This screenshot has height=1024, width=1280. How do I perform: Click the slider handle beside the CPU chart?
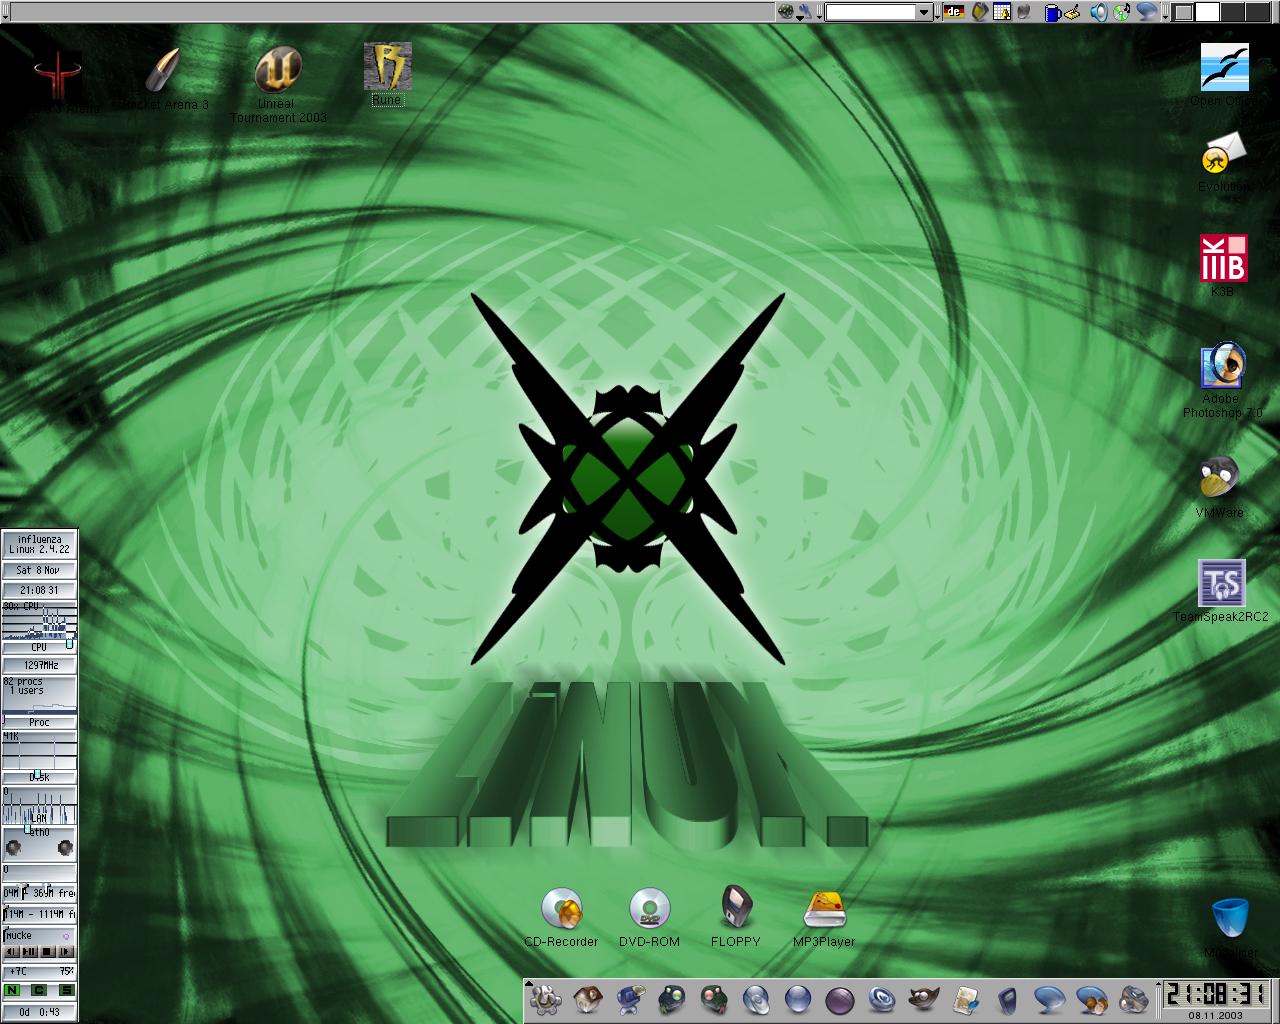click(69, 644)
